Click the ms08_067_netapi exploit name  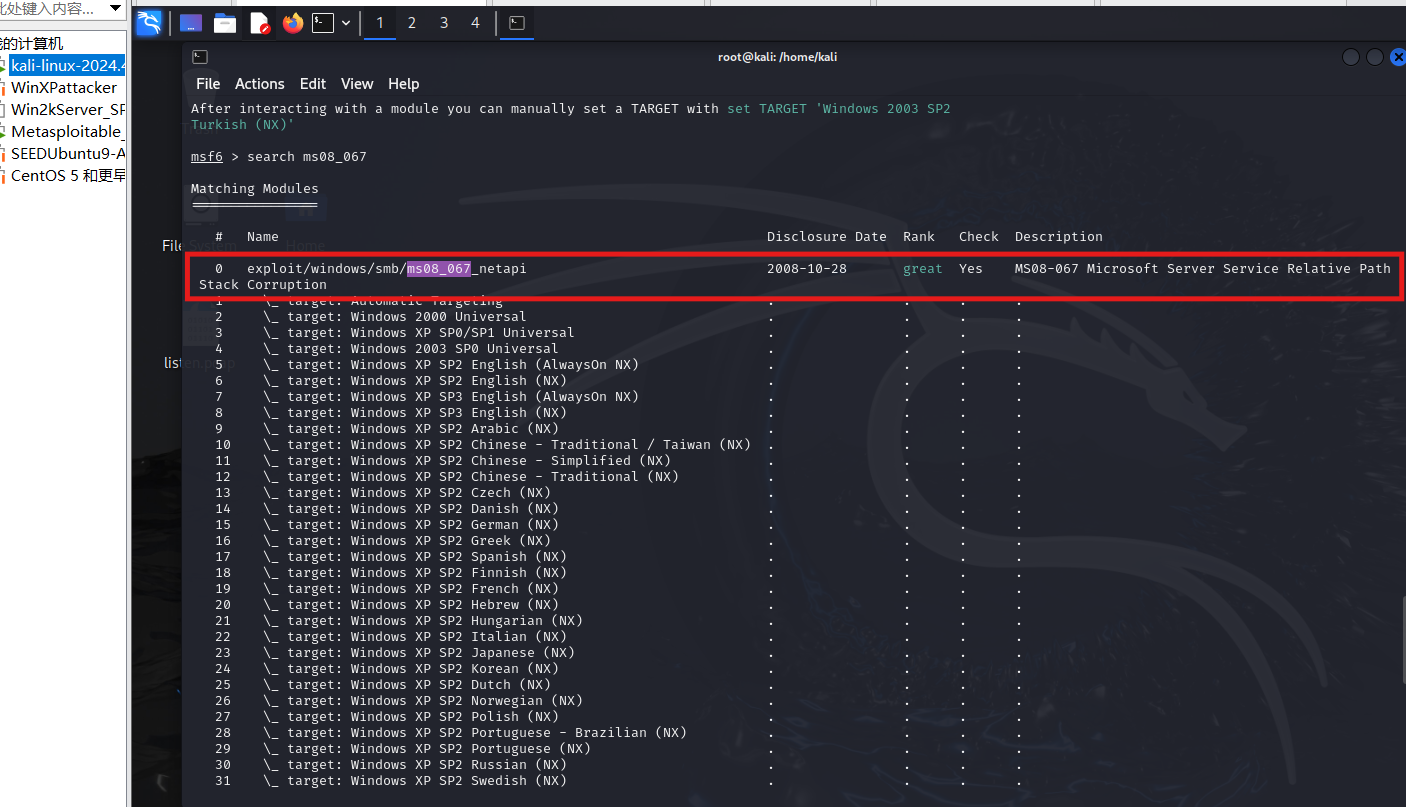tap(386, 268)
